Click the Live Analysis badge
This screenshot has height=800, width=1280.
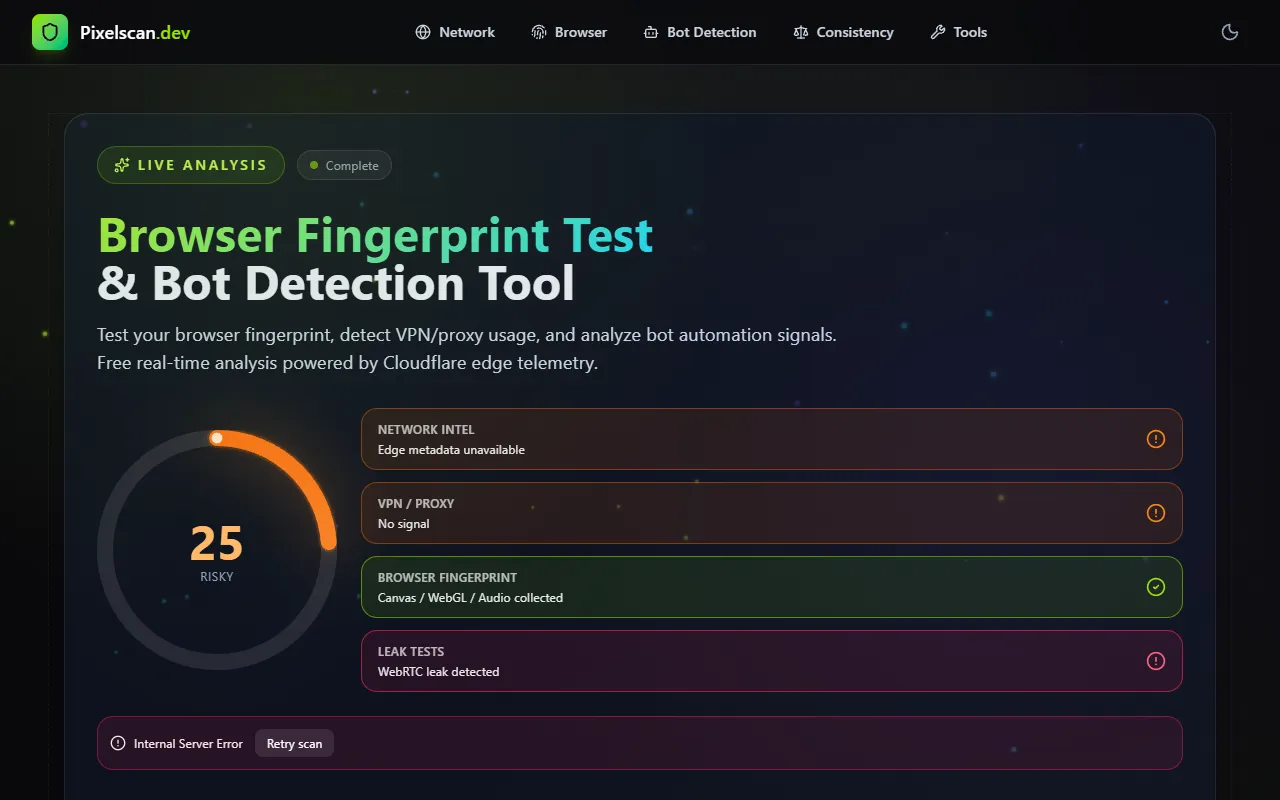tap(191, 165)
